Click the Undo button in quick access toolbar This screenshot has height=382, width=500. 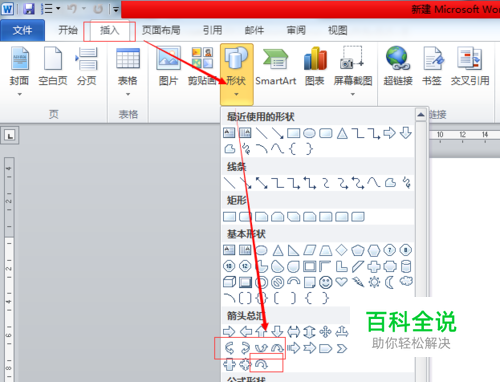click(72, 9)
